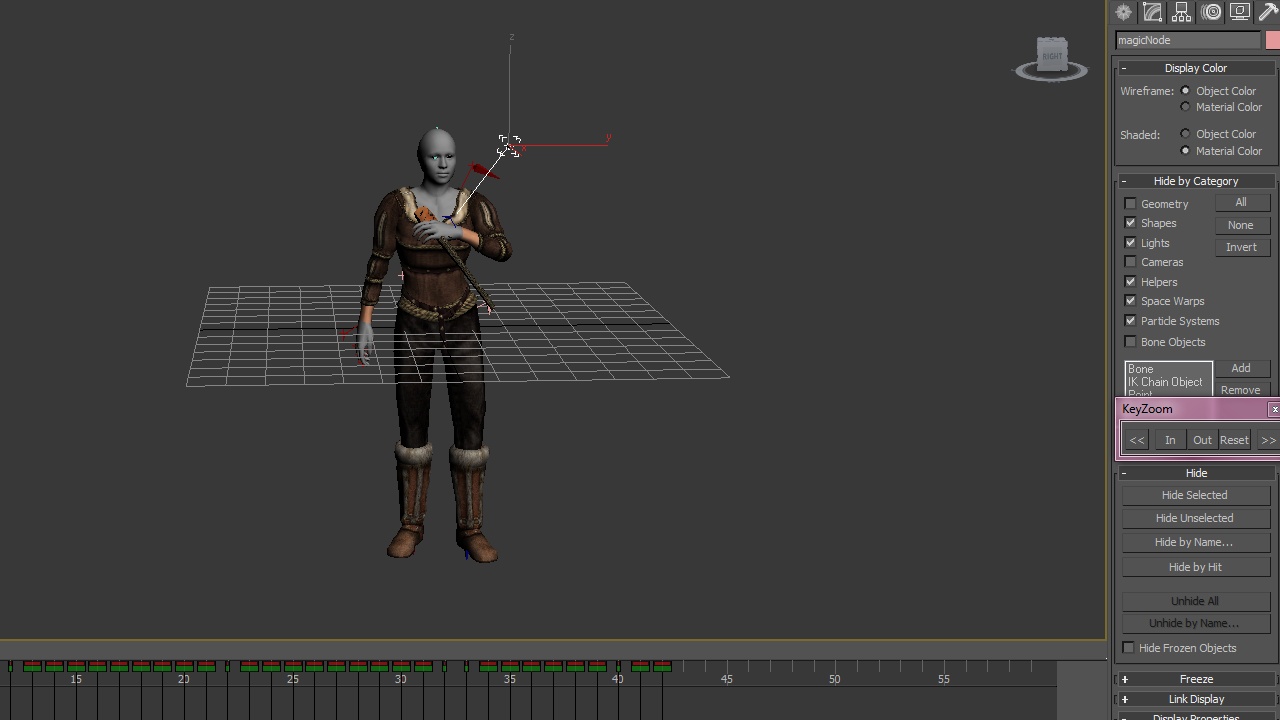This screenshot has width=1280, height=720.
Task: Expand the Link Display rollout
Action: tap(1196, 699)
